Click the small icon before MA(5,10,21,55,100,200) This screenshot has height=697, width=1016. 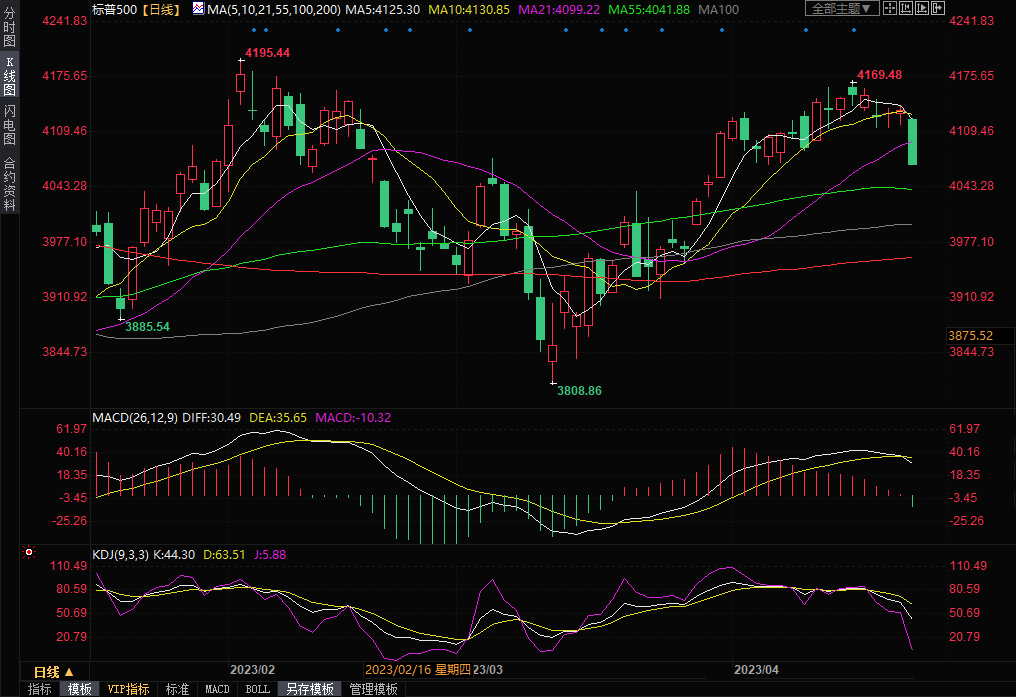tap(197, 9)
